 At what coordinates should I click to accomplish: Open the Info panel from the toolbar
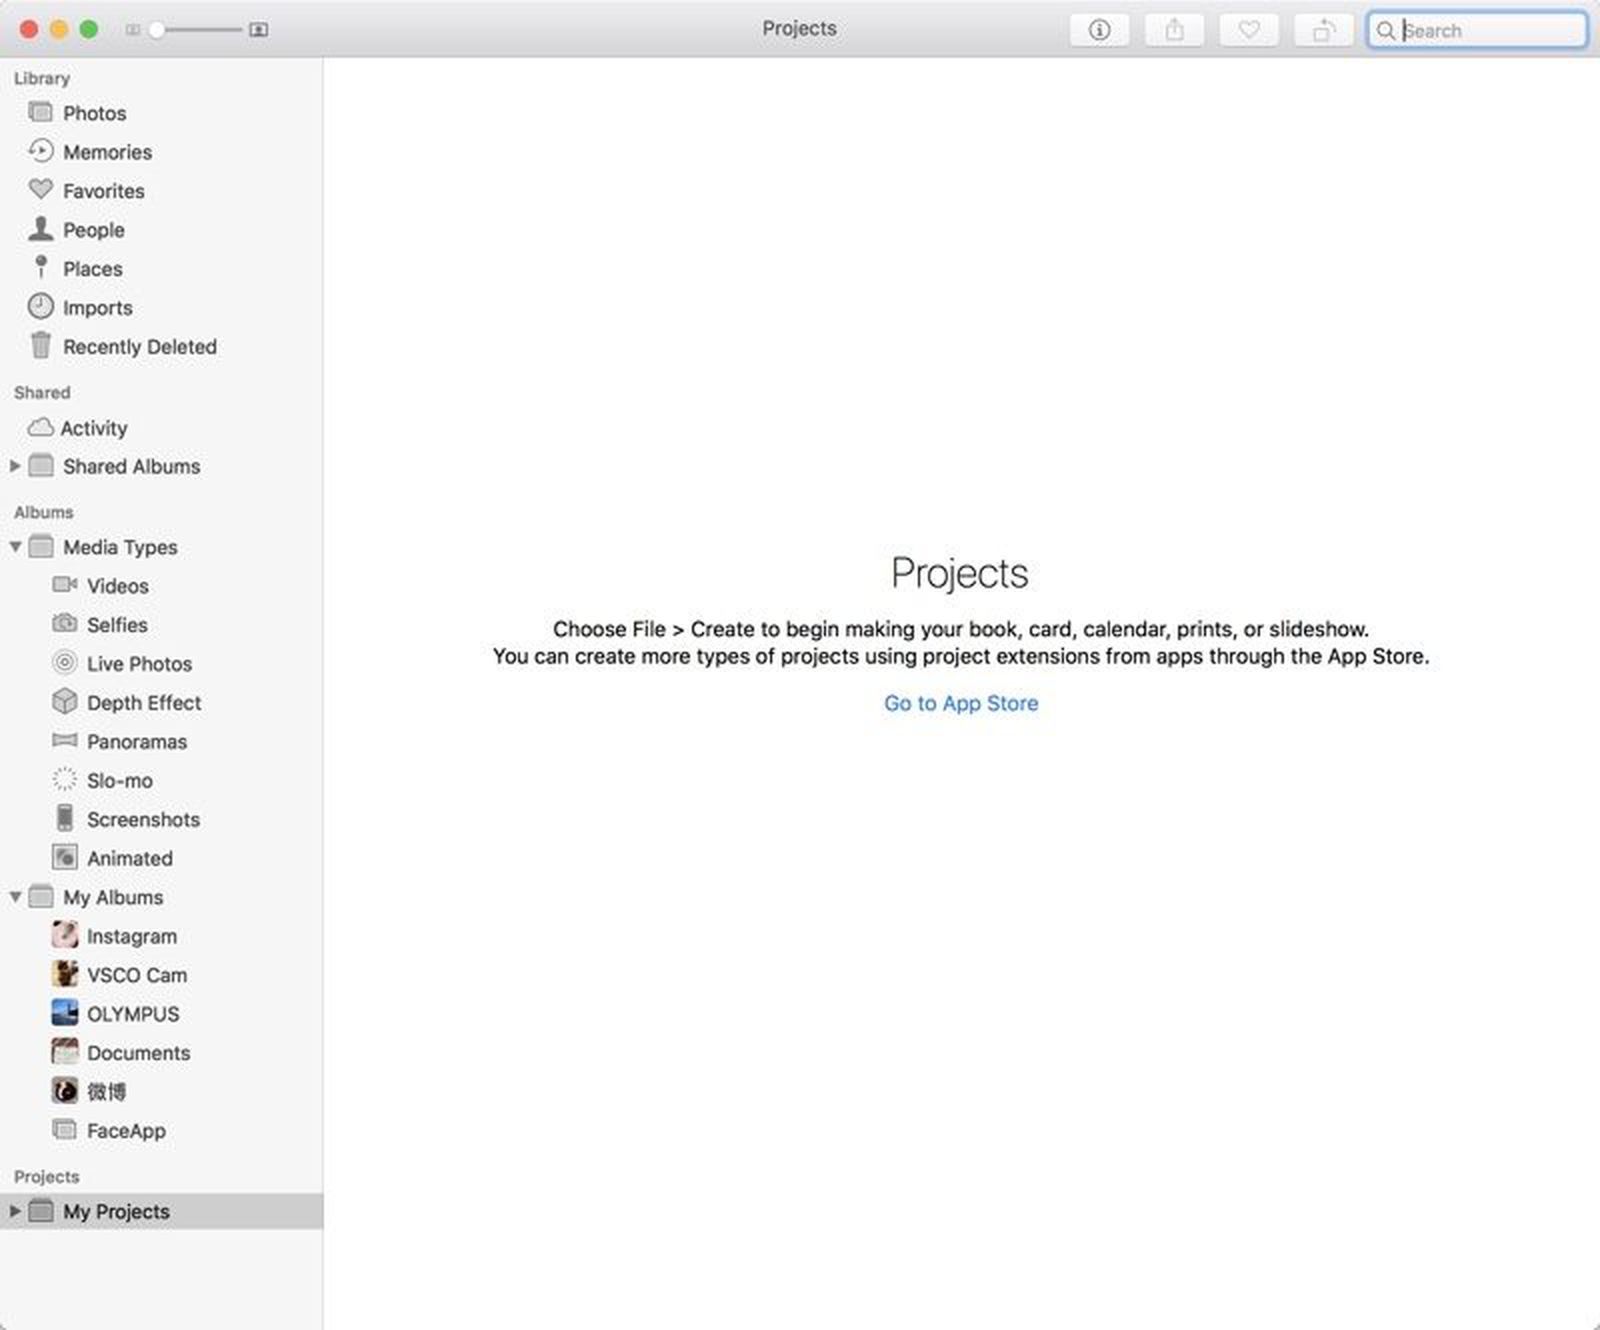tap(1098, 29)
